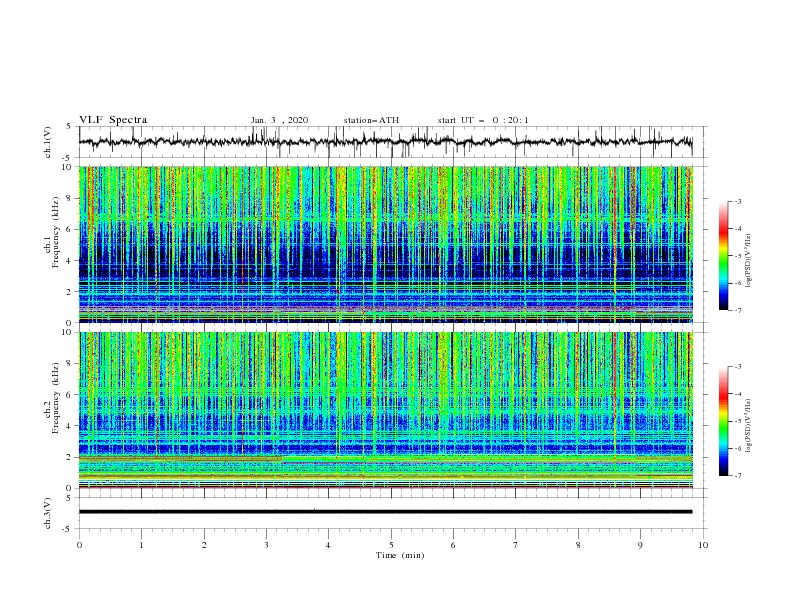Click the ch.1 spectrogram color scale bar
792x612 pixels.
[723, 256]
